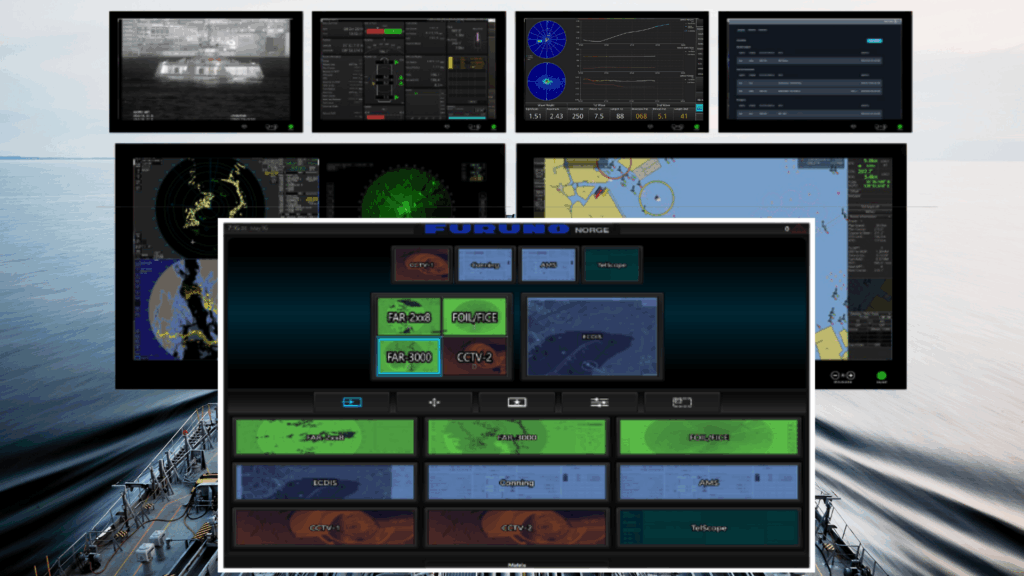Choose the Conning source in bottom grid
The width and height of the screenshot is (1024, 576).
click(x=517, y=482)
